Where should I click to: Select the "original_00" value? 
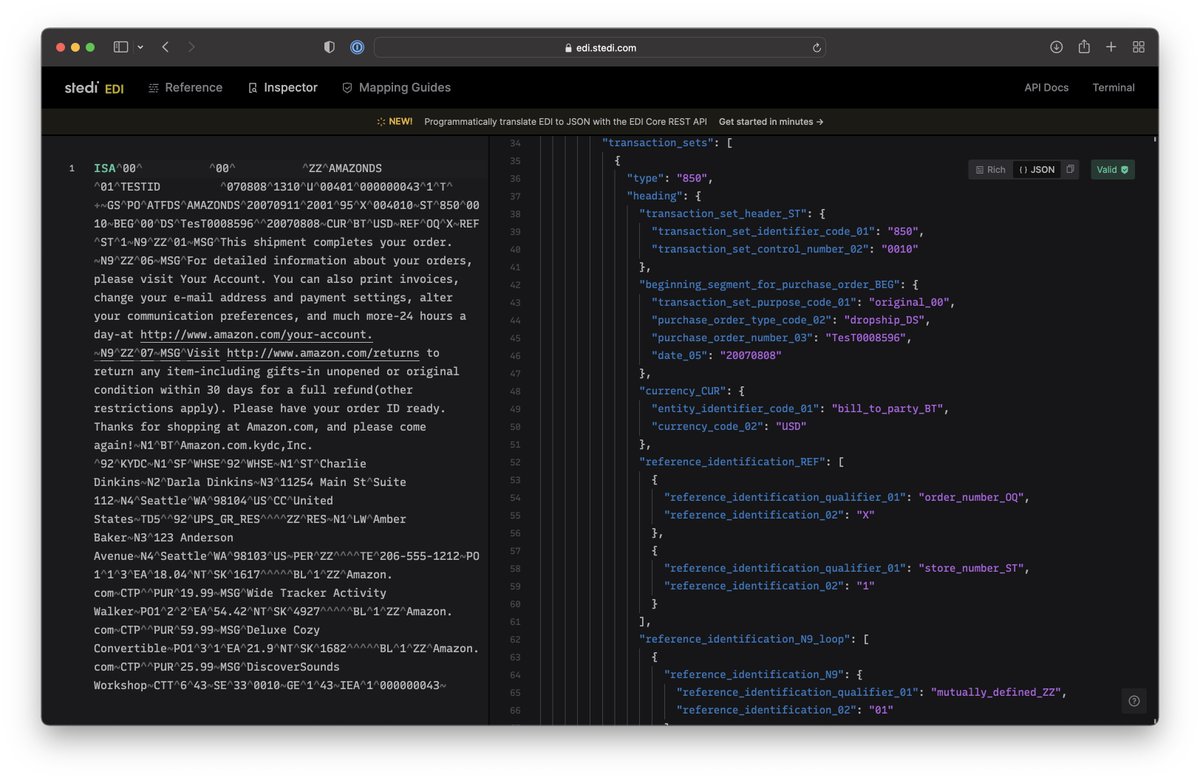(912, 302)
